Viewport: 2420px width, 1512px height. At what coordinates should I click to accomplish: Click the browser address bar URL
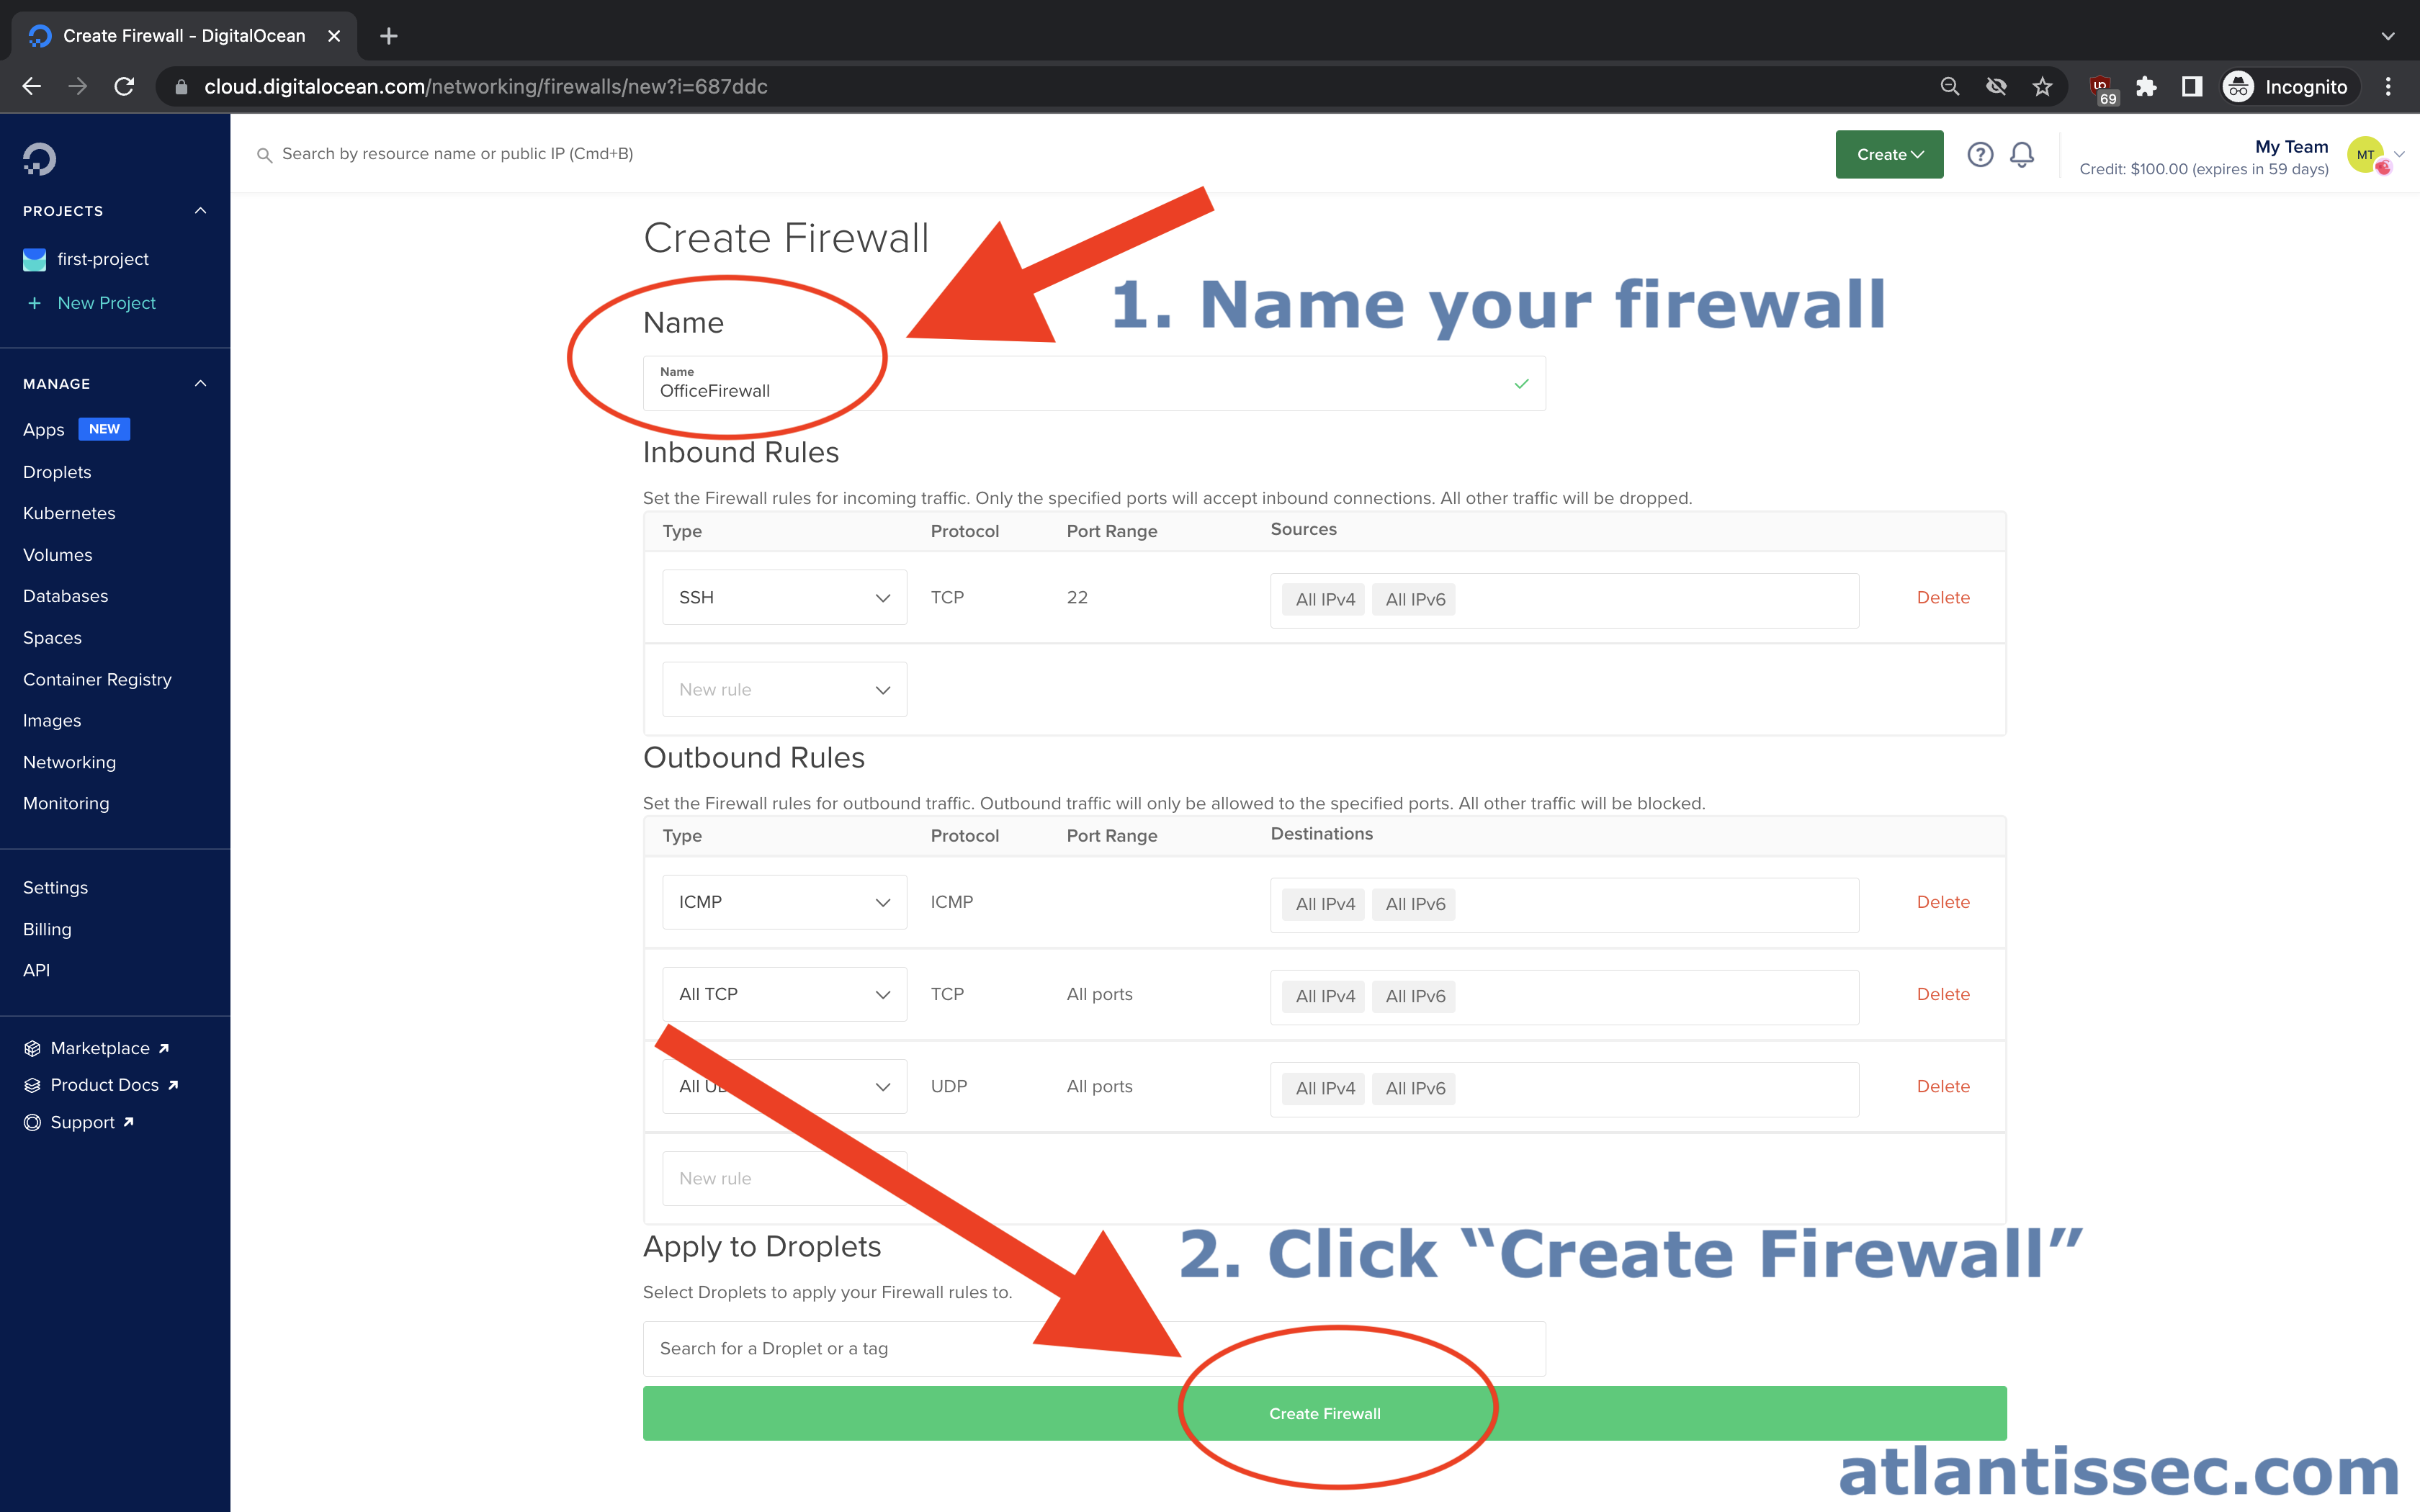pos(486,87)
